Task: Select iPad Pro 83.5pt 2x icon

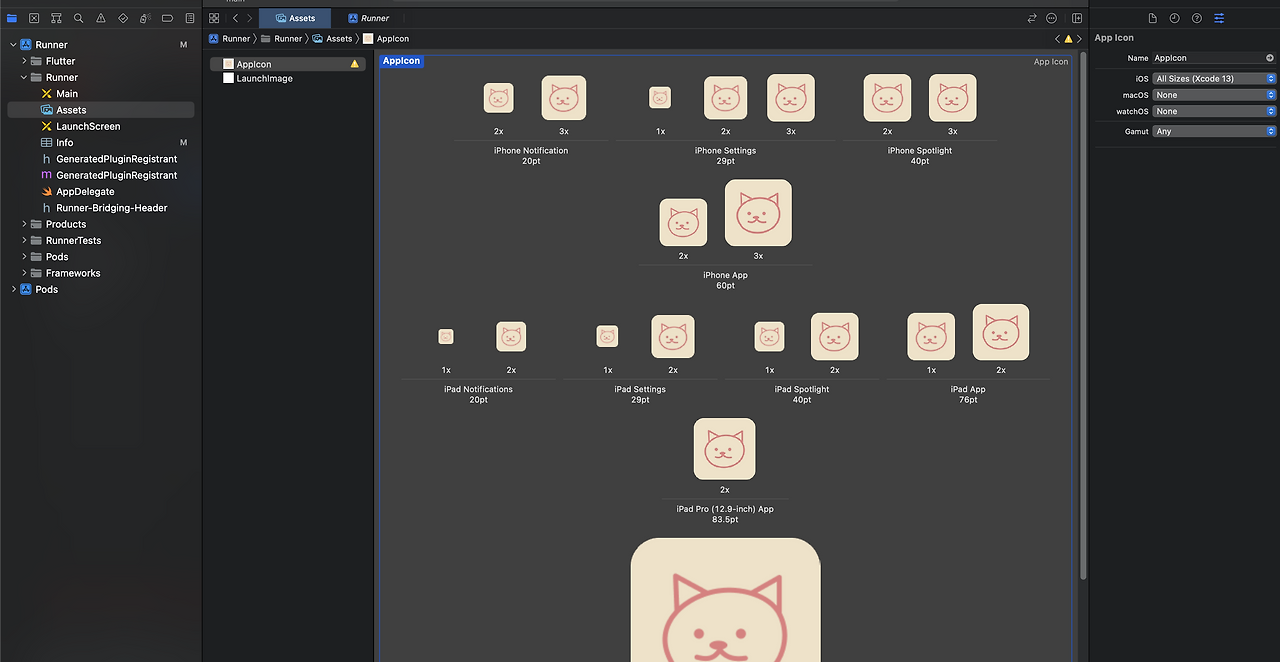Action: (725, 449)
